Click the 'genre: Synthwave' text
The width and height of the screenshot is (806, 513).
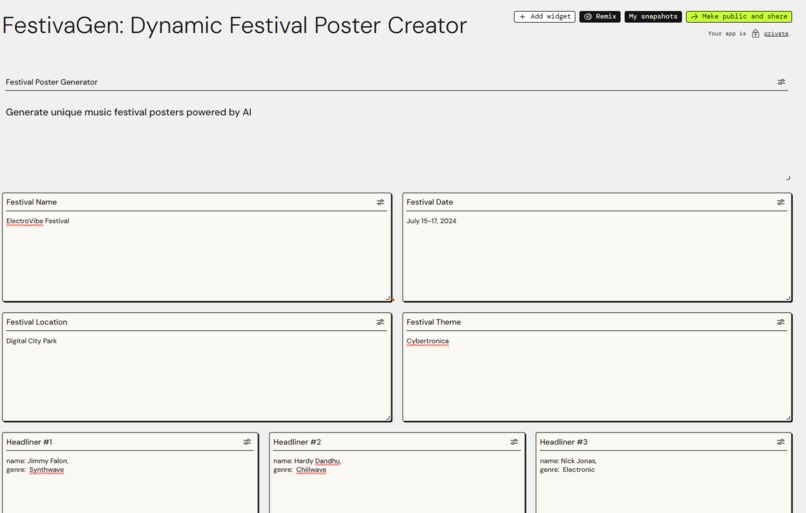point(35,470)
